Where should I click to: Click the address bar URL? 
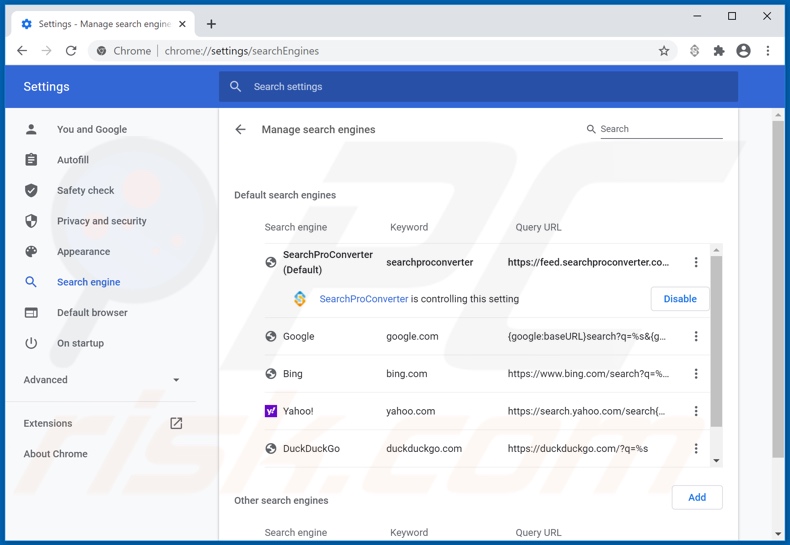pyautogui.click(x=242, y=51)
